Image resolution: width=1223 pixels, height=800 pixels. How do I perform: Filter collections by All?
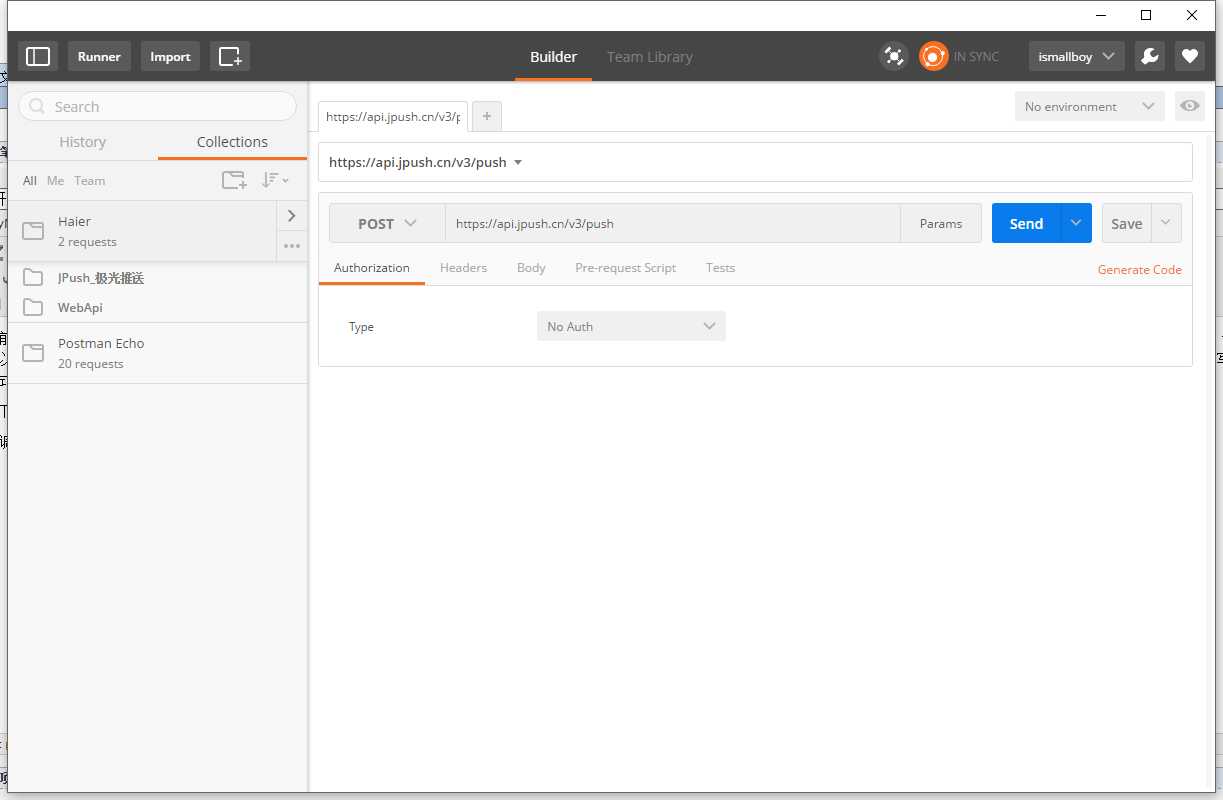coord(30,181)
